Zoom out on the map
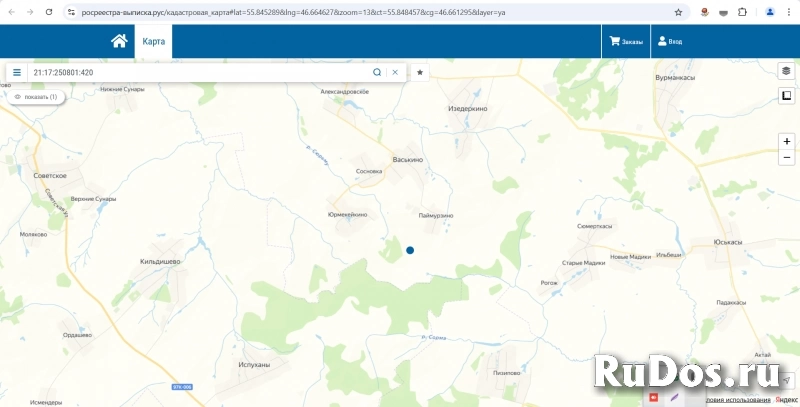Image resolution: width=800 pixels, height=407 pixels. coord(787,158)
